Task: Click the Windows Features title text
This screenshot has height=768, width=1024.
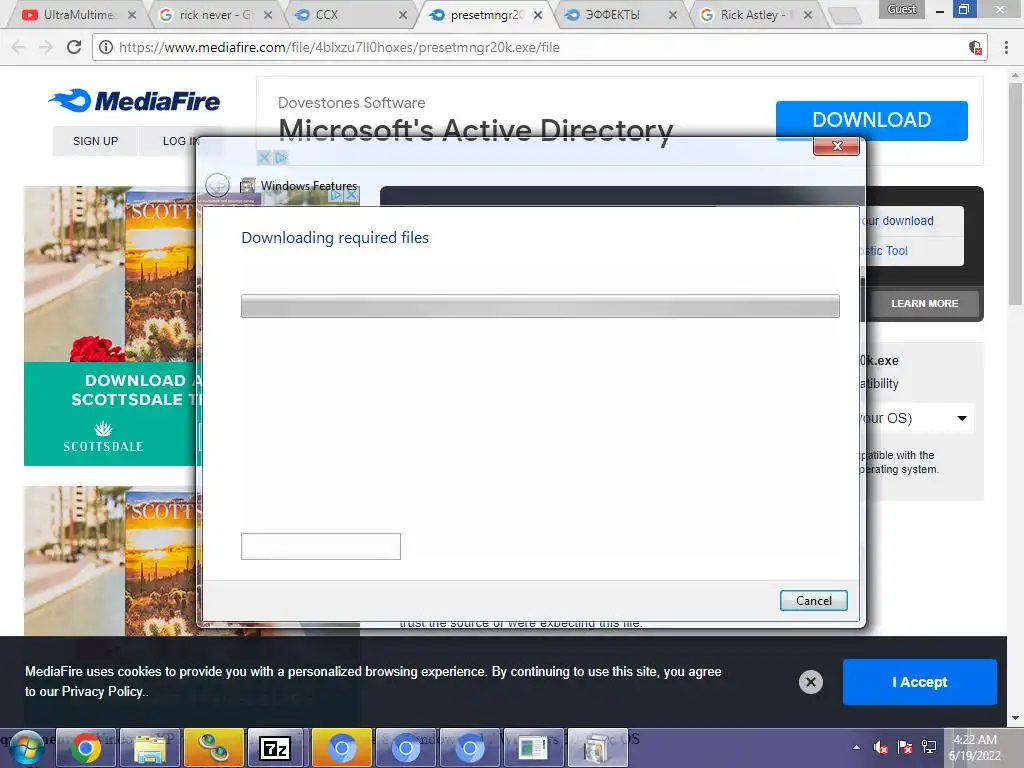Action: [x=309, y=185]
